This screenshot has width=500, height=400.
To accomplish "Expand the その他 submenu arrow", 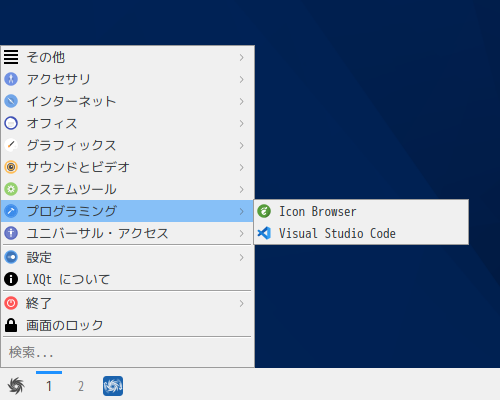I will click(x=242, y=57).
